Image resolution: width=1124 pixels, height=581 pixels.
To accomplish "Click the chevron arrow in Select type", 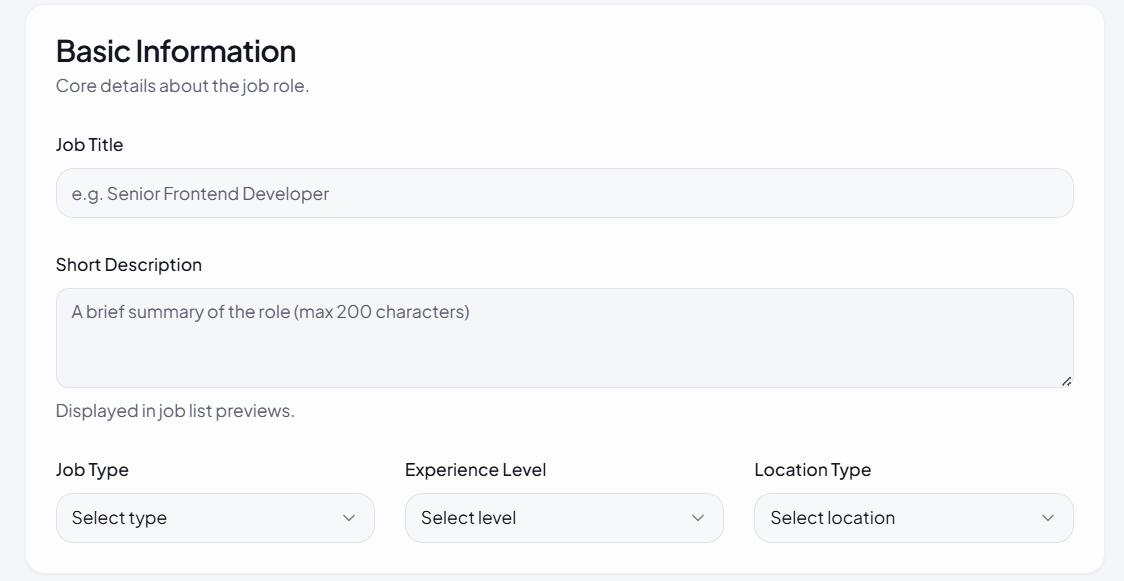I will pyautogui.click(x=349, y=518).
